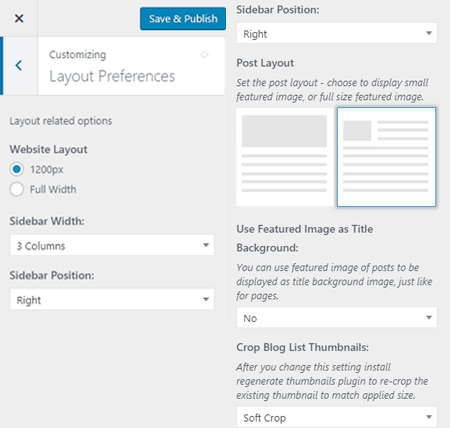450x428 pixels.
Task: Choose the small featured image post layout
Action: tap(386, 157)
